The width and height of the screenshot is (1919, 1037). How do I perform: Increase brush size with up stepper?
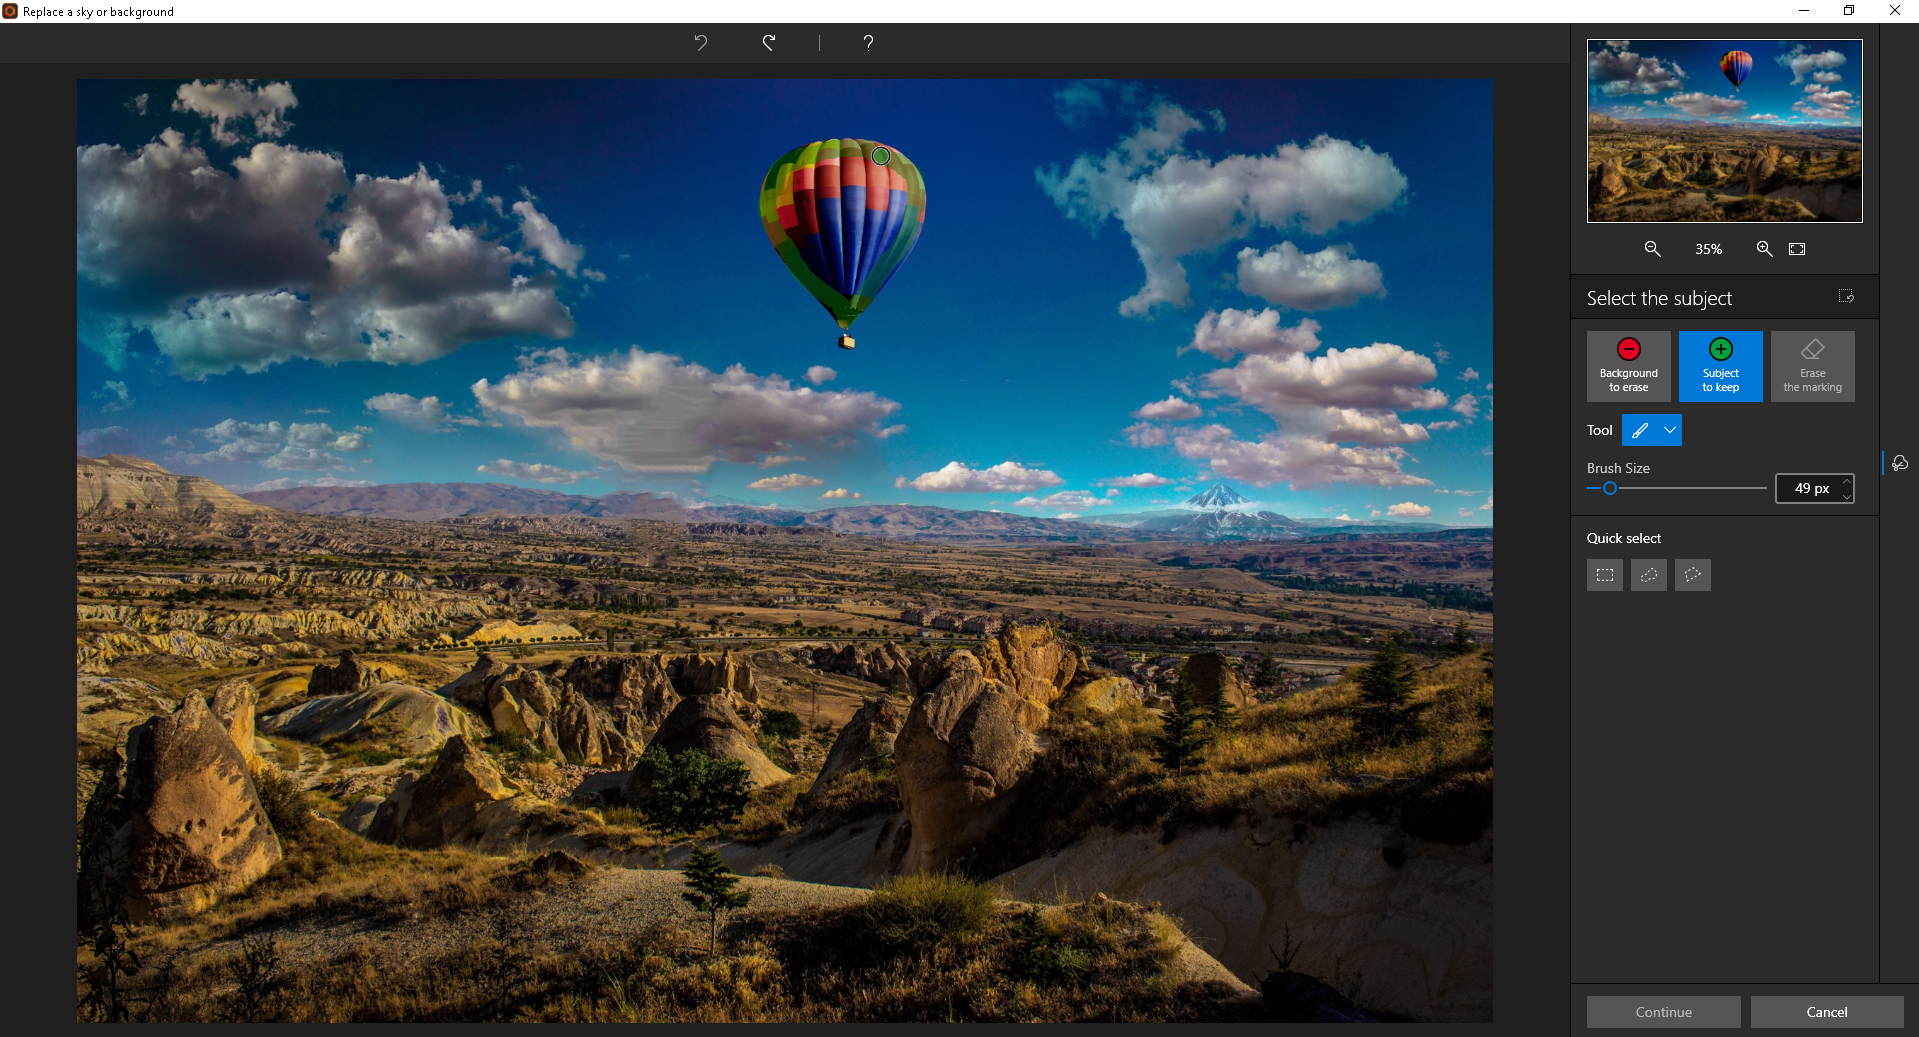[1846, 481]
